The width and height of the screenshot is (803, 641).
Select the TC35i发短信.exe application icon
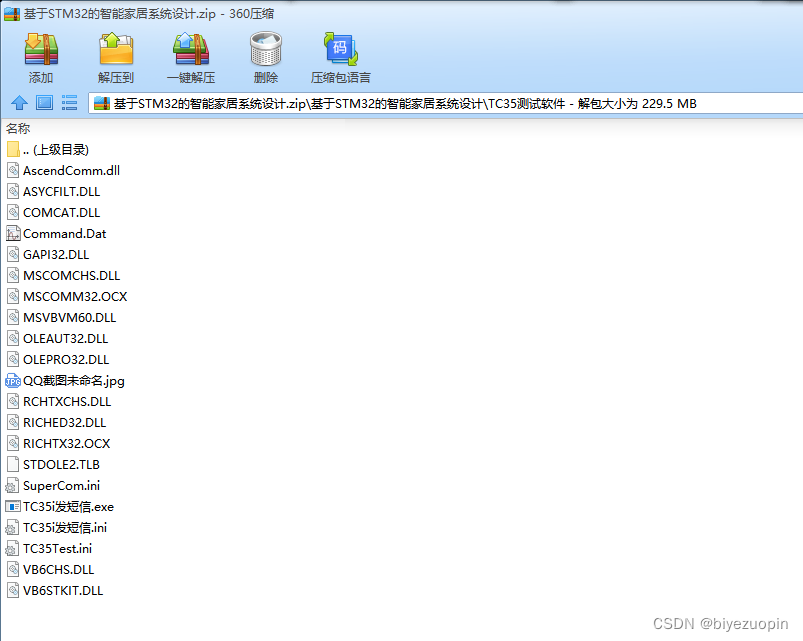pyautogui.click(x=13, y=506)
